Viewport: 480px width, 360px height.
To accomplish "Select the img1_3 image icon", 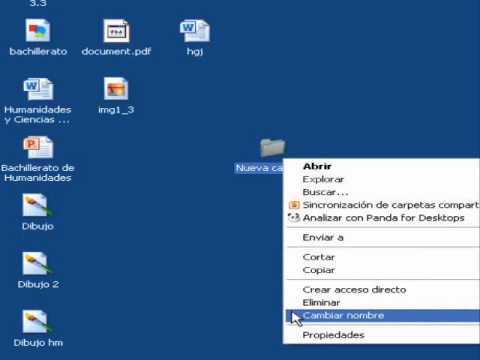I will point(116,89).
